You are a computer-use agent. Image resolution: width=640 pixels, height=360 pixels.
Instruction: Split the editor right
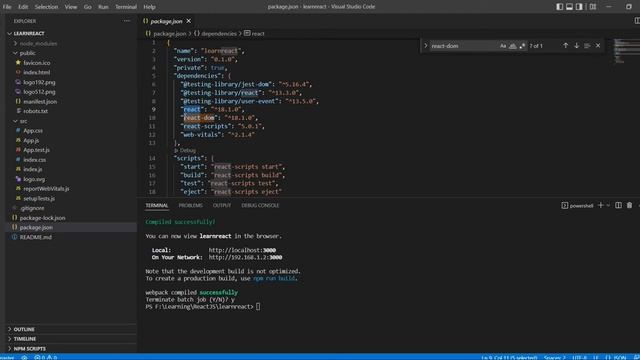[x=637, y=21]
